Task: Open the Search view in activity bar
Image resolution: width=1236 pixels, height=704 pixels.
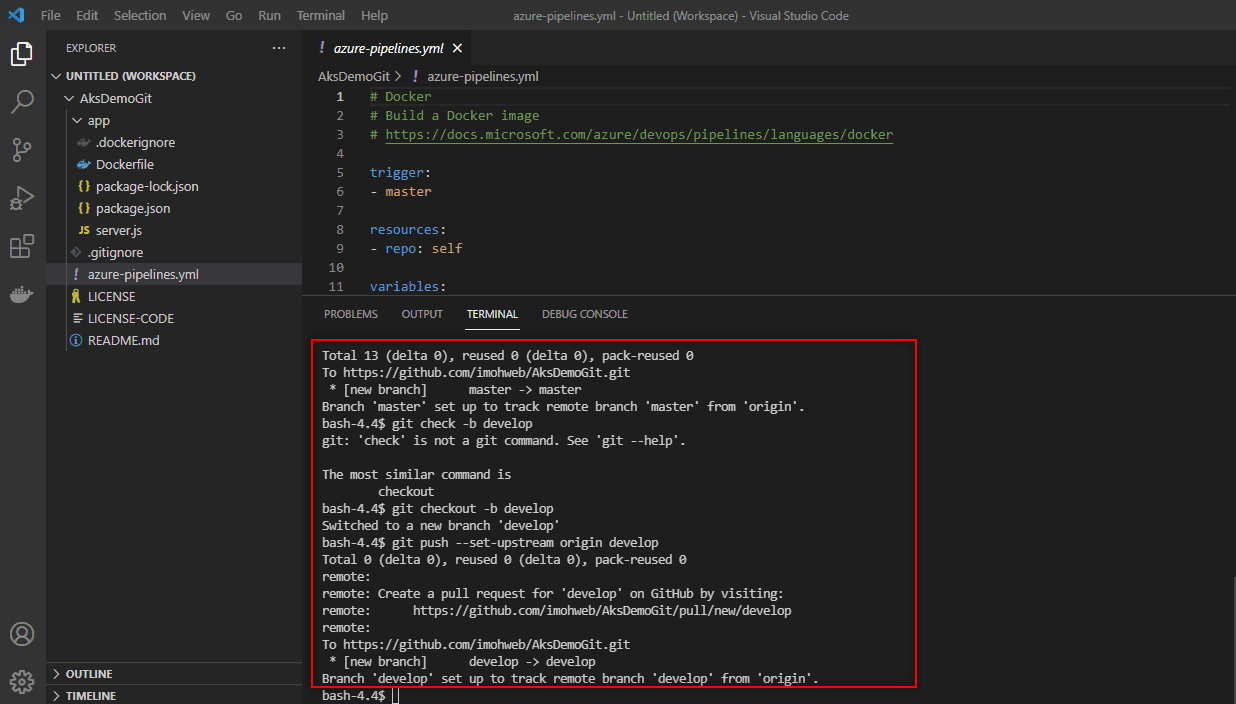Action: click(x=22, y=102)
